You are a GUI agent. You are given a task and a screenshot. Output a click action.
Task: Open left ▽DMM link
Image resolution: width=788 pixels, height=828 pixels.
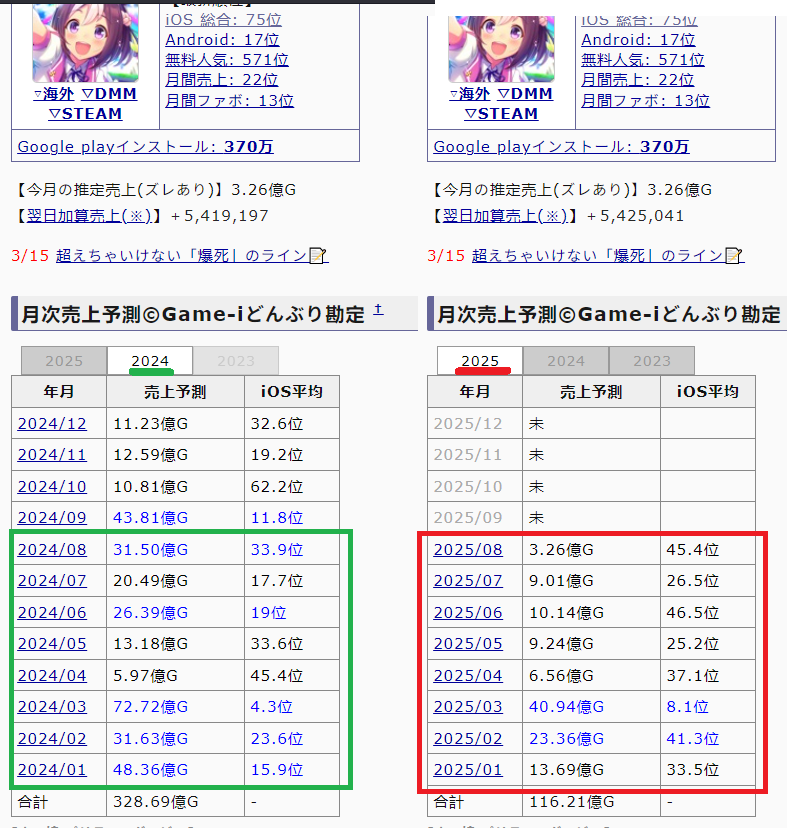tap(109, 94)
